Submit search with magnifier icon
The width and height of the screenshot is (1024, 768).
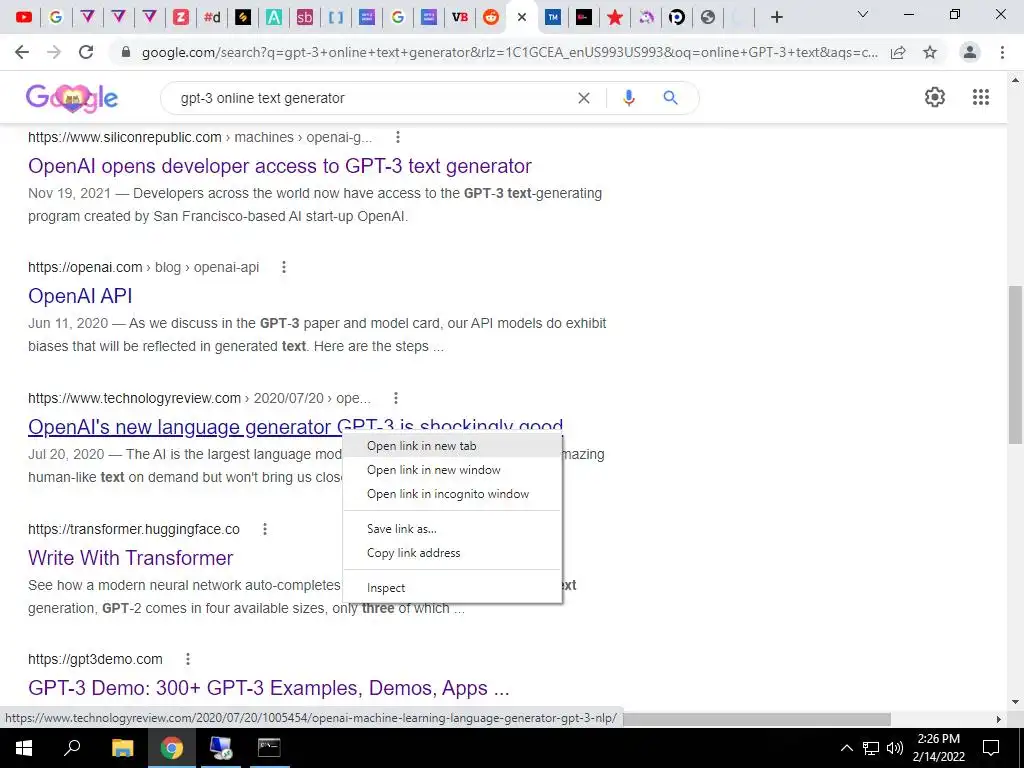pos(670,98)
